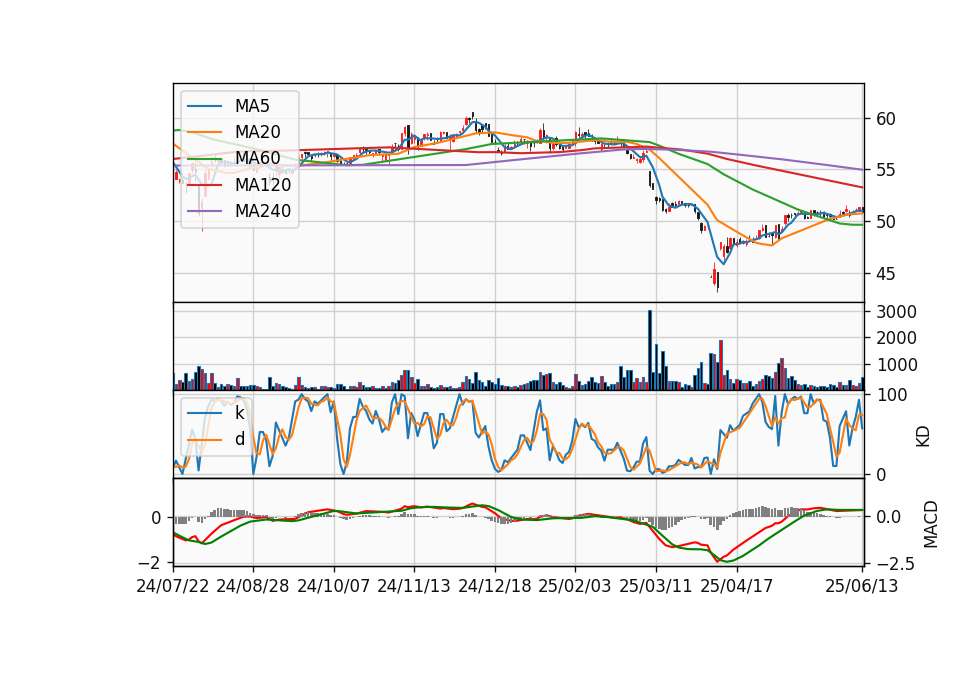Click the tallest volume bar near 25/03/11
960x690 pixels.
pos(650,350)
